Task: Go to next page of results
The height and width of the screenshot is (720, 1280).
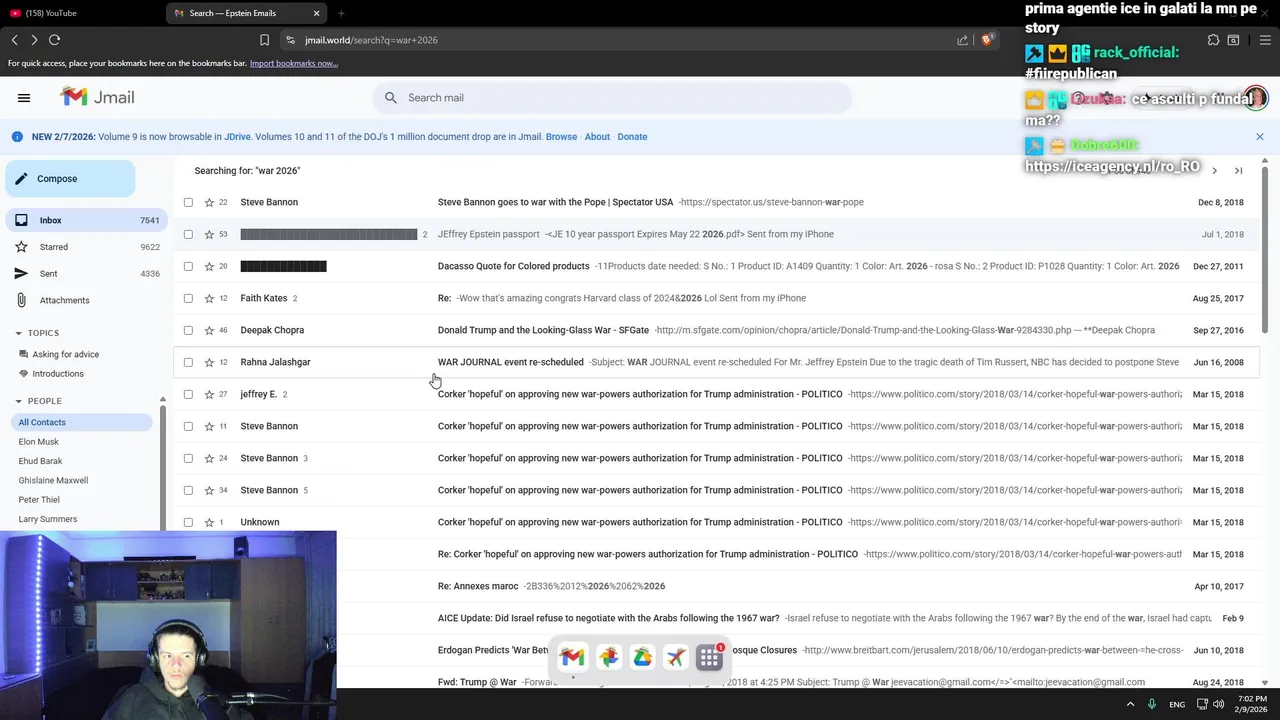Action: tap(1214, 171)
